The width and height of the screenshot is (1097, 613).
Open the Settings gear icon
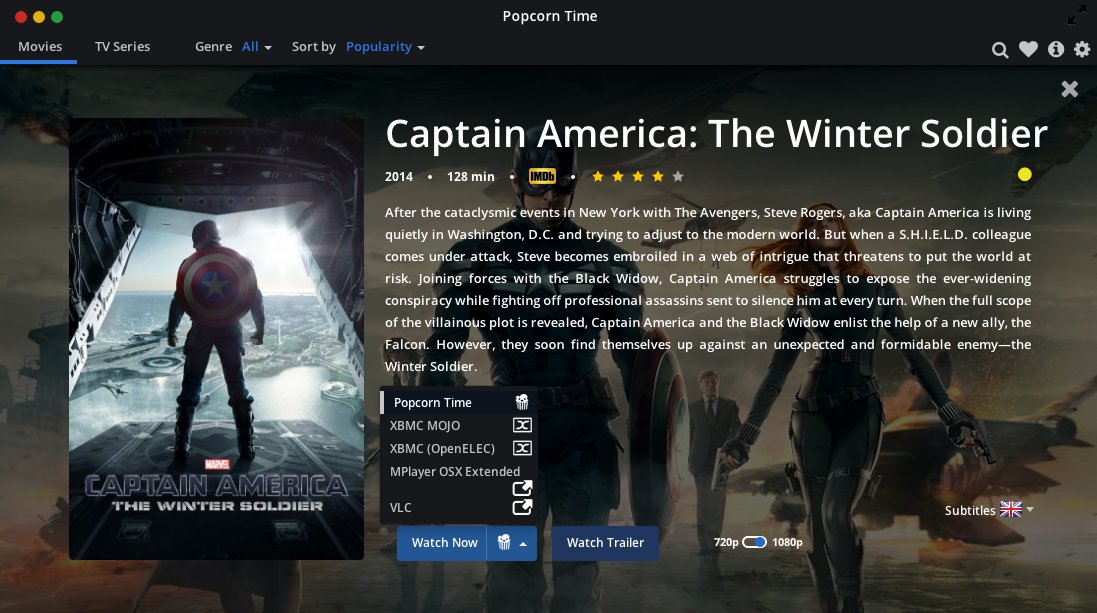[x=1082, y=49]
